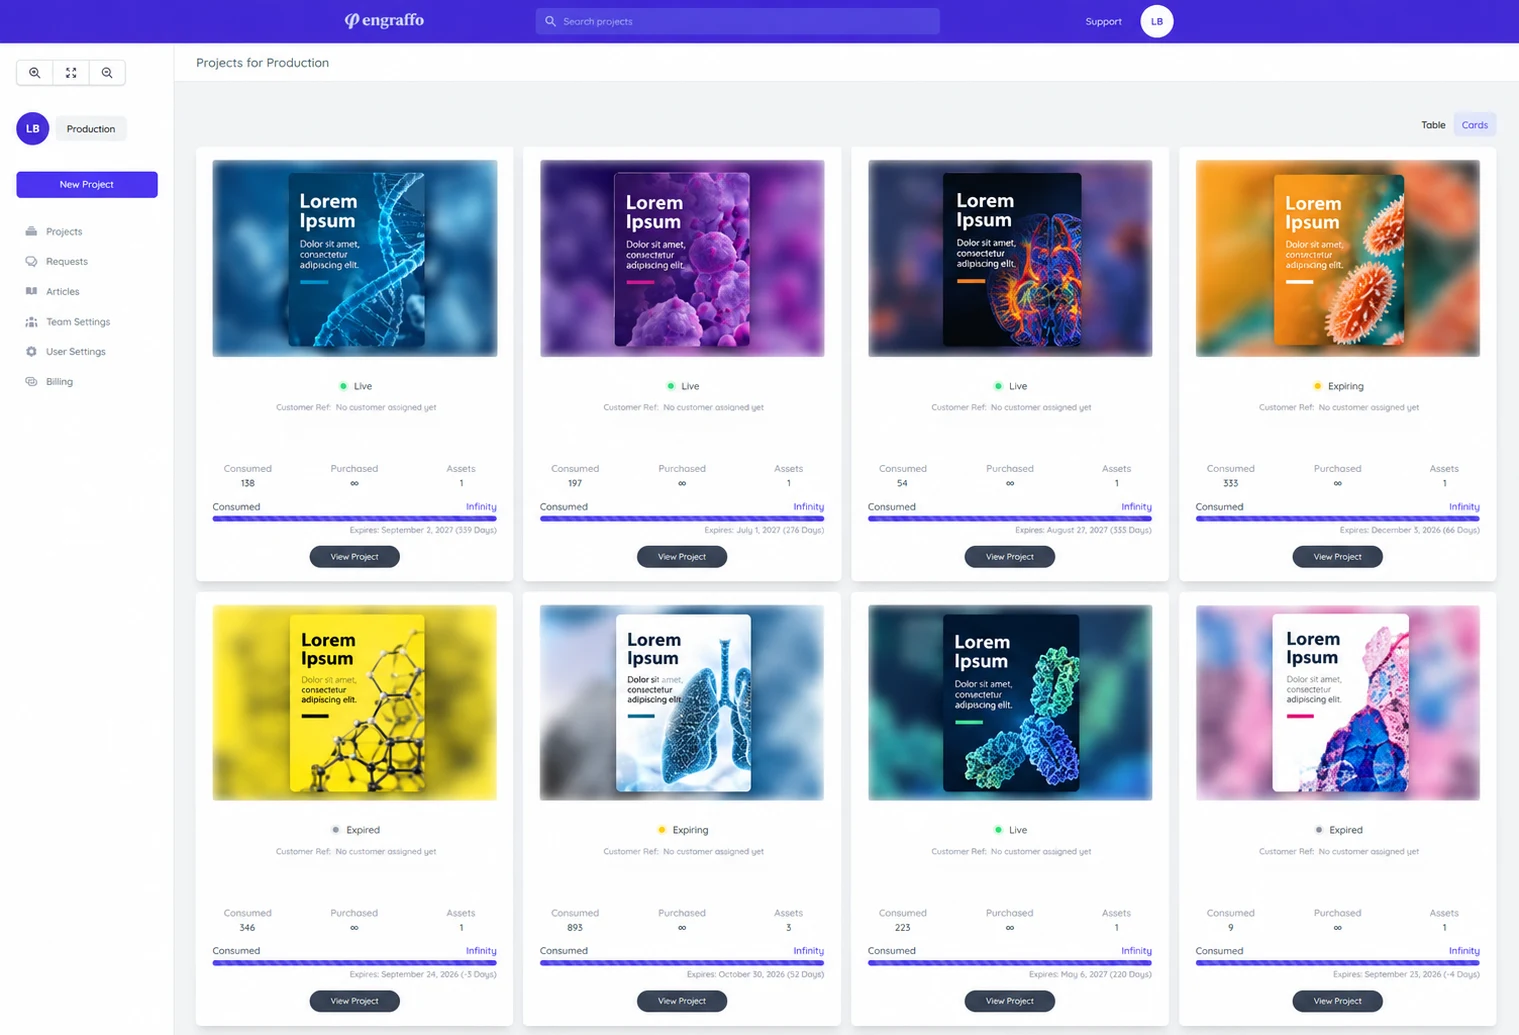Click Expiring status on lungs card

coord(682,830)
